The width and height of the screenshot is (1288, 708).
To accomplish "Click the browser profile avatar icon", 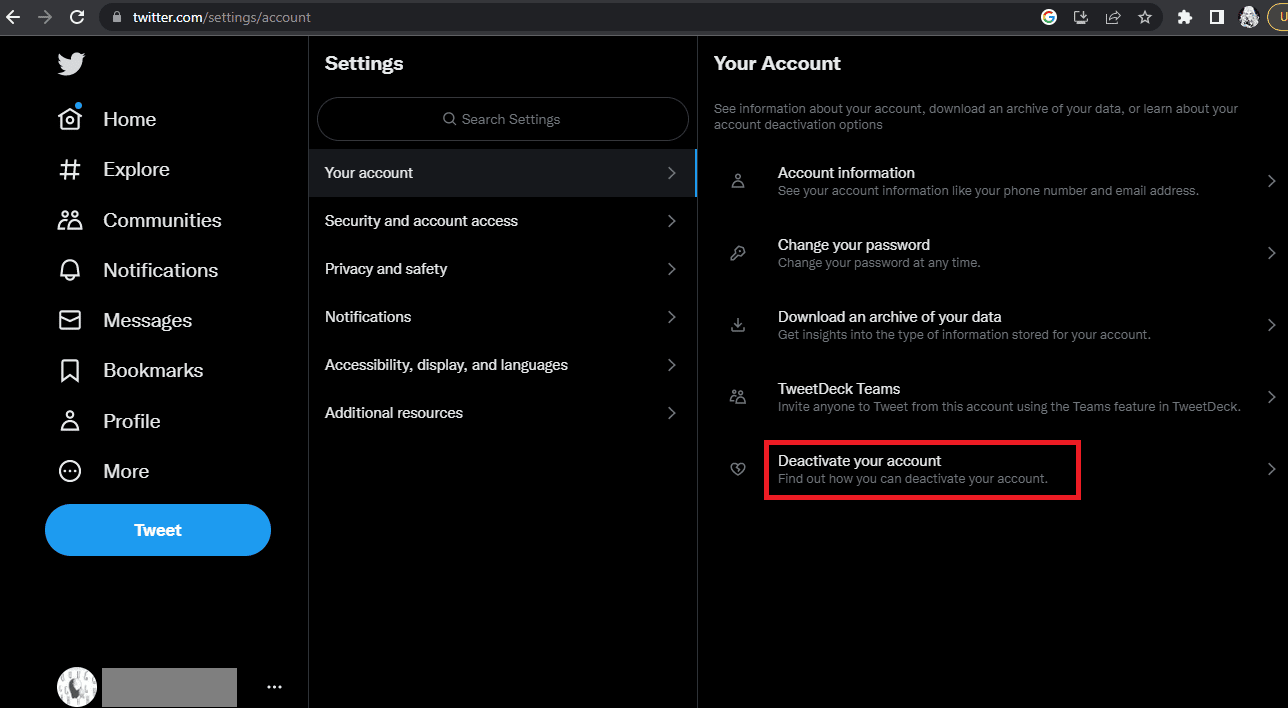I will pos(1249,17).
